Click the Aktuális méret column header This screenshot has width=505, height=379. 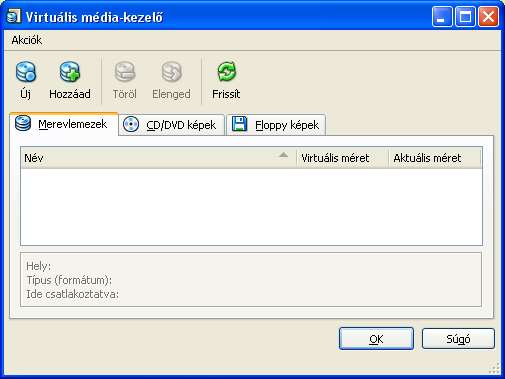(x=435, y=158)
